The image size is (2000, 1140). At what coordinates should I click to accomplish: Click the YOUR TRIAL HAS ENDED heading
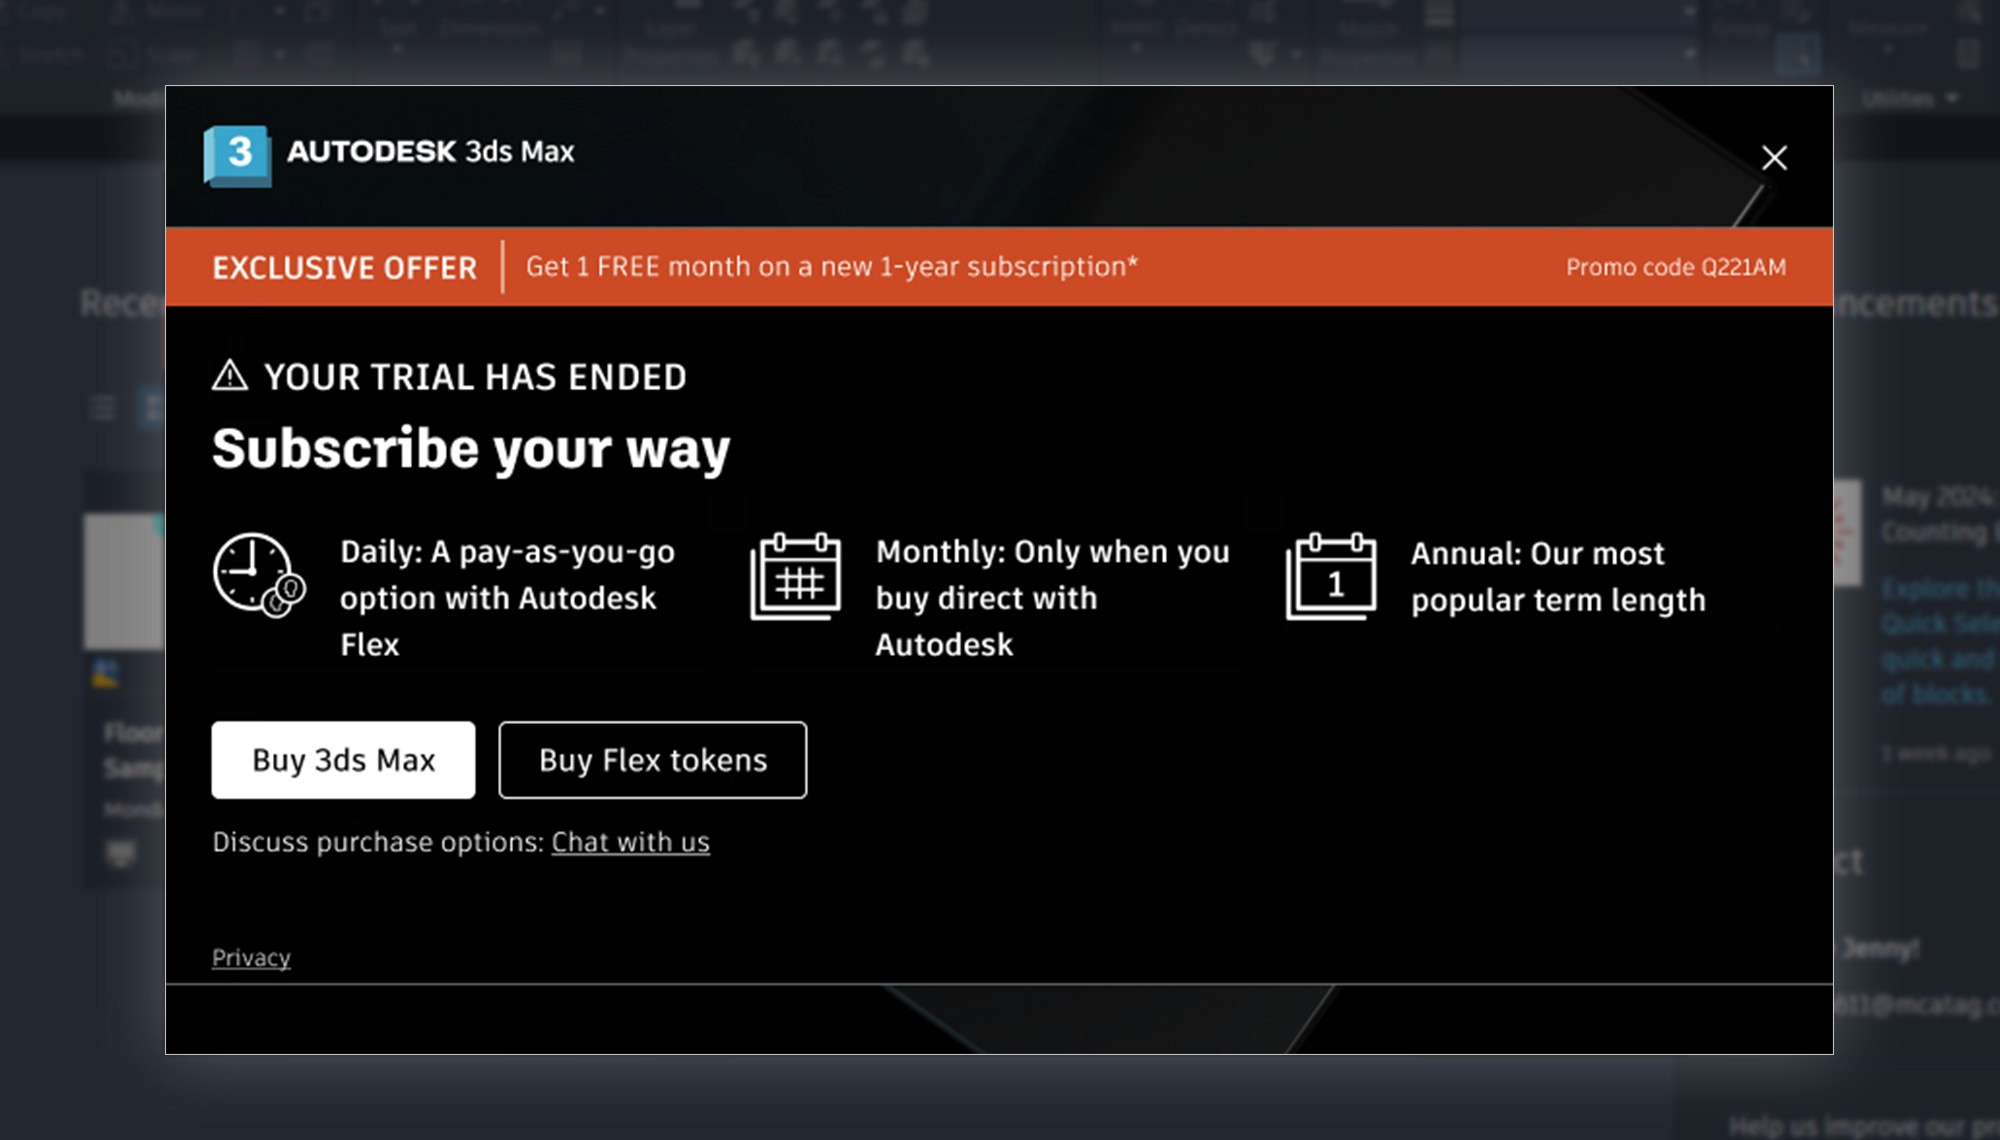pyautogui.click(x=475, y=377)
